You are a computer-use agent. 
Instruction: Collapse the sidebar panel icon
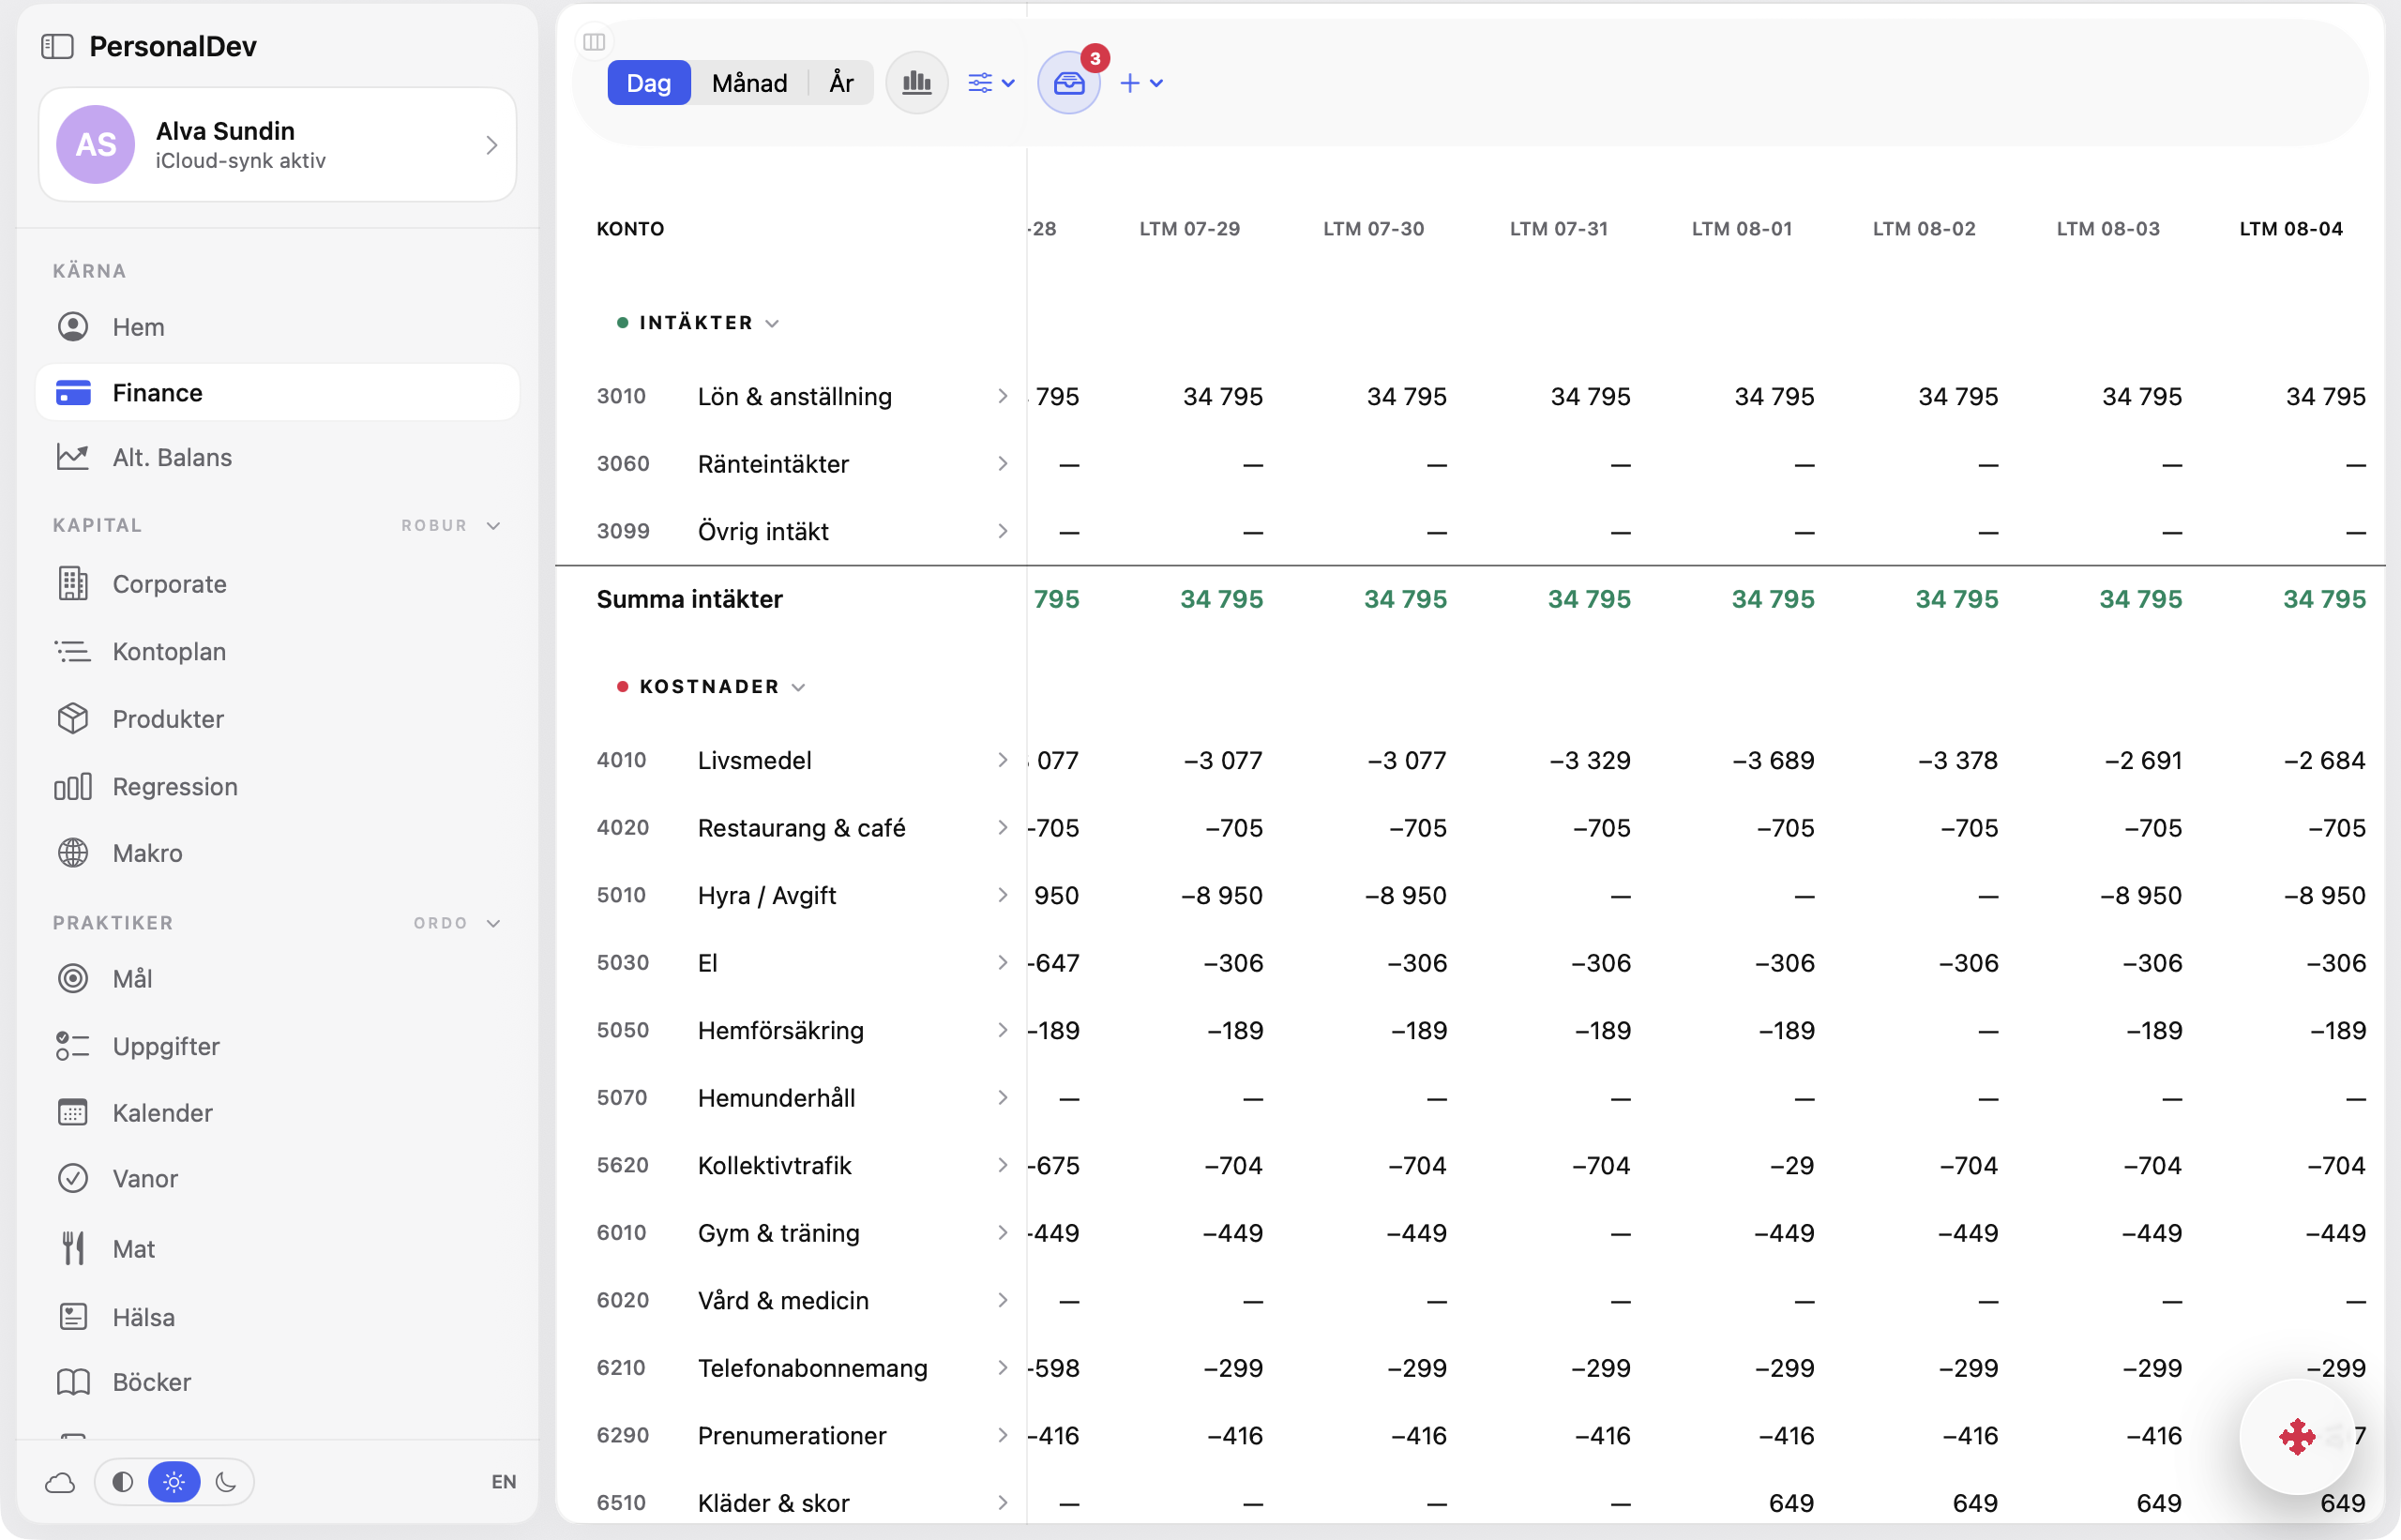57,46
